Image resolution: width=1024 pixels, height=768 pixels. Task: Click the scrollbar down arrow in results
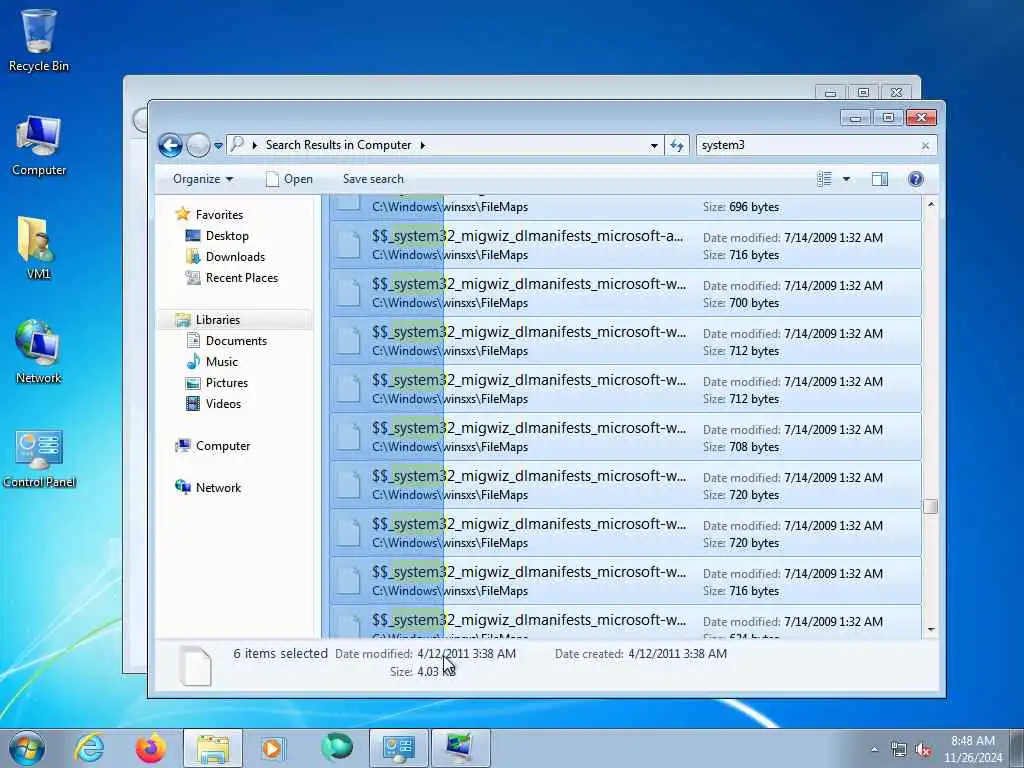click(x=931, y=630)
